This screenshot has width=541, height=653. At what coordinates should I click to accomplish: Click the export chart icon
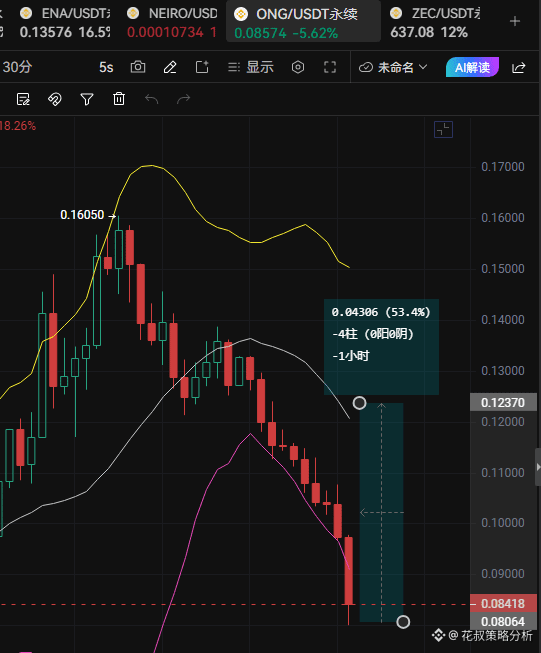[202, 67]
